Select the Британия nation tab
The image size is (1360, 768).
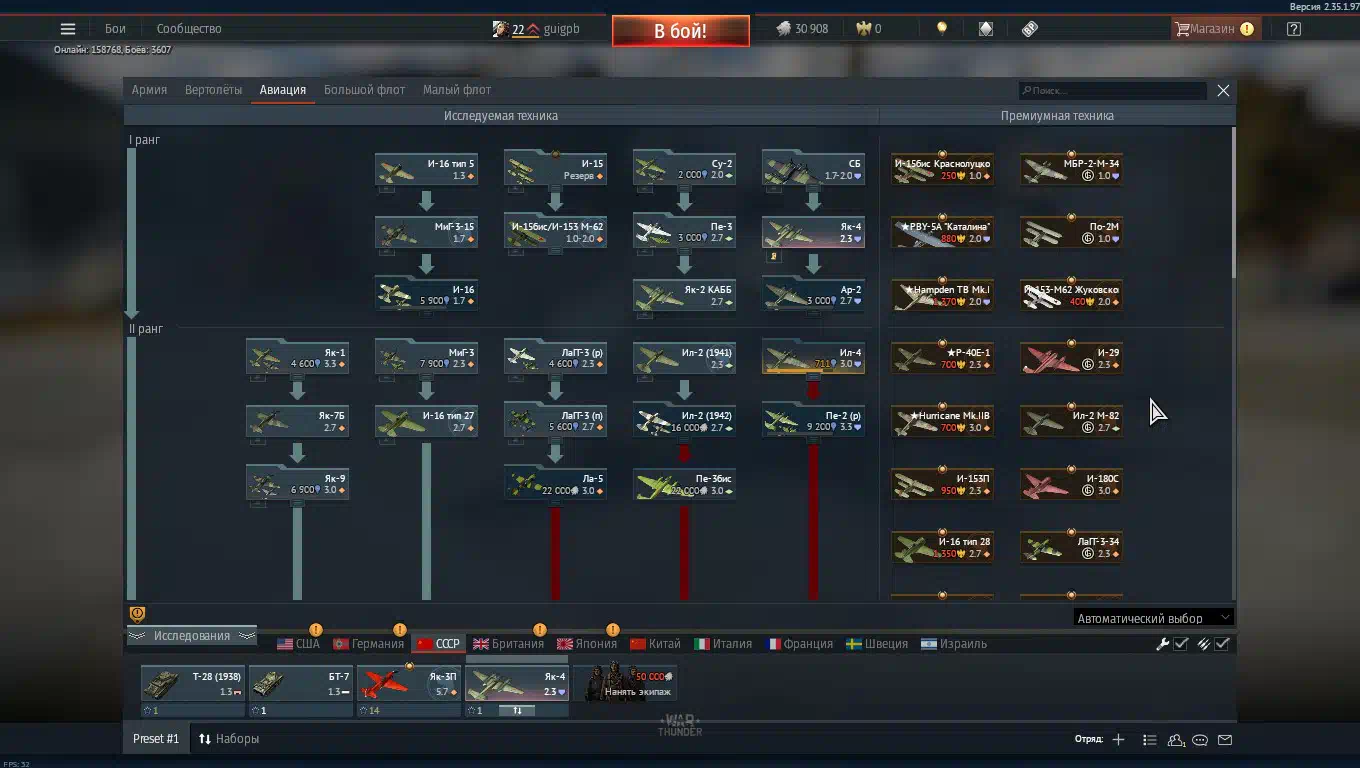click(508, 644)
